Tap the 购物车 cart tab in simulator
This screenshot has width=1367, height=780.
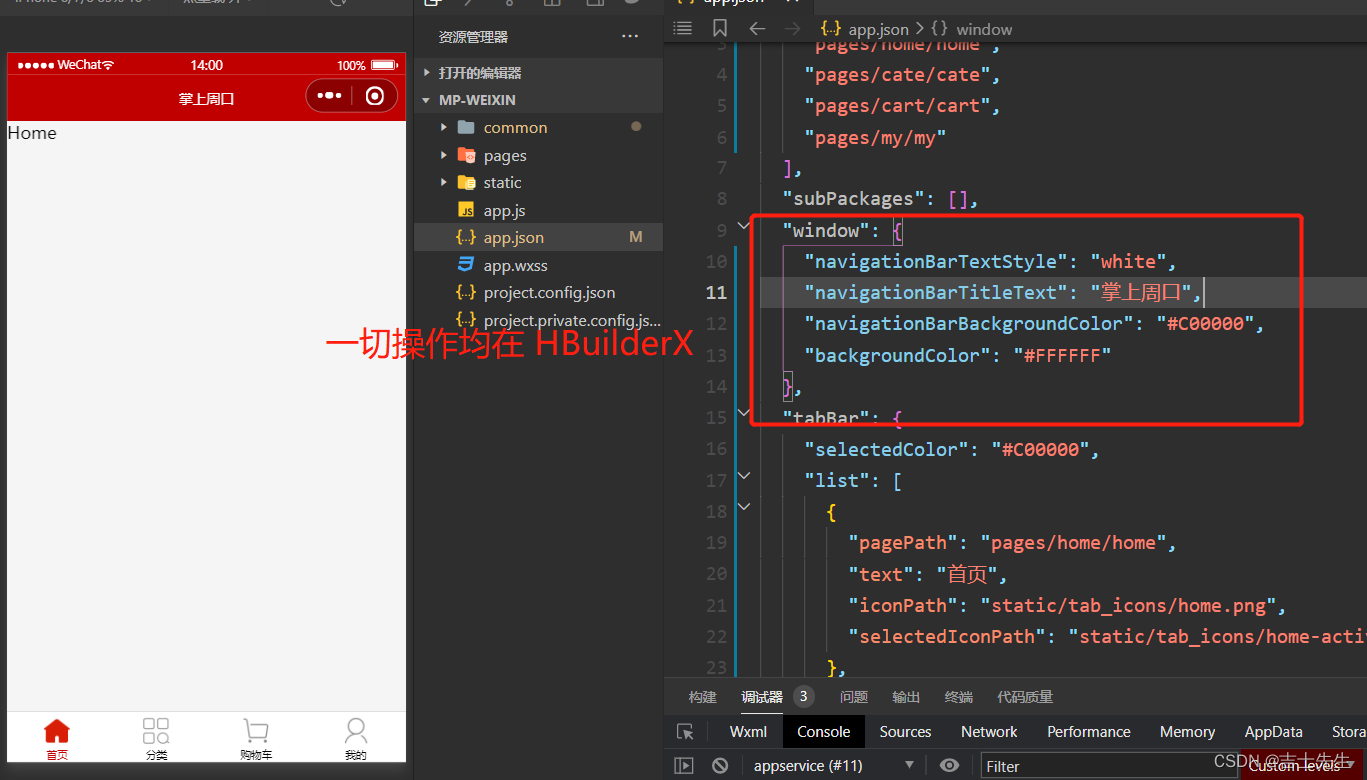pos(256,738)
